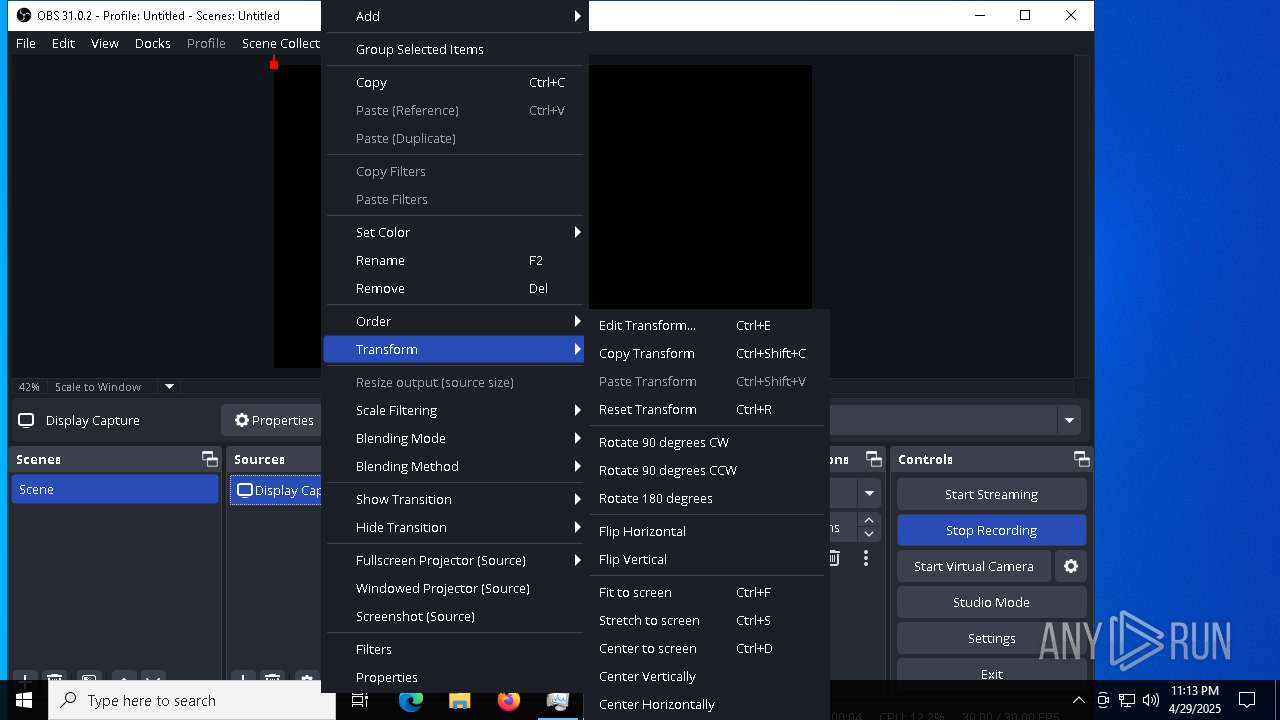1280x720 pixels.
Task: Show hidden system tray icons
Action: coord(1078,700)
